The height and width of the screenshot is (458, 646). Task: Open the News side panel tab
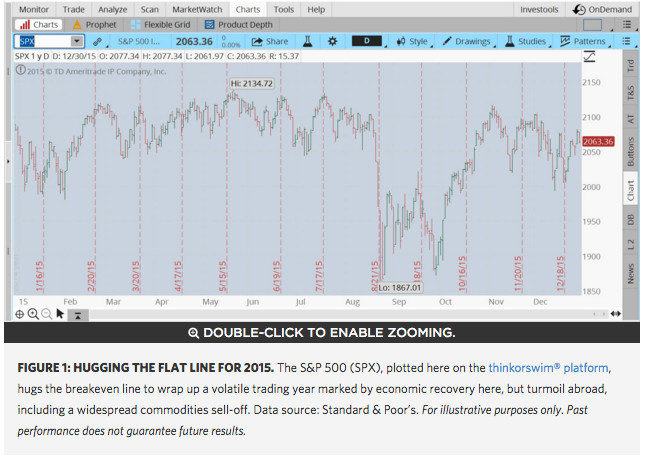point(630,273)
